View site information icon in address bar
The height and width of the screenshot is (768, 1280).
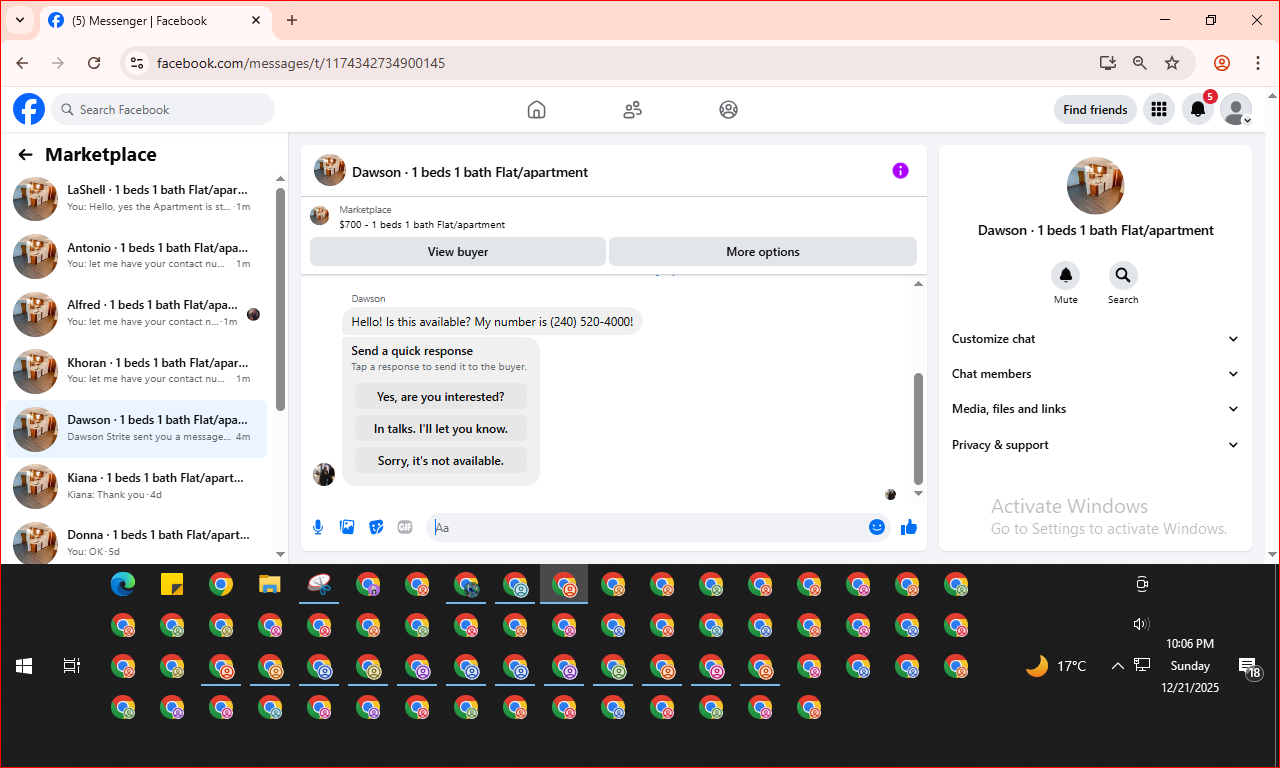click(x=138, y=63)
